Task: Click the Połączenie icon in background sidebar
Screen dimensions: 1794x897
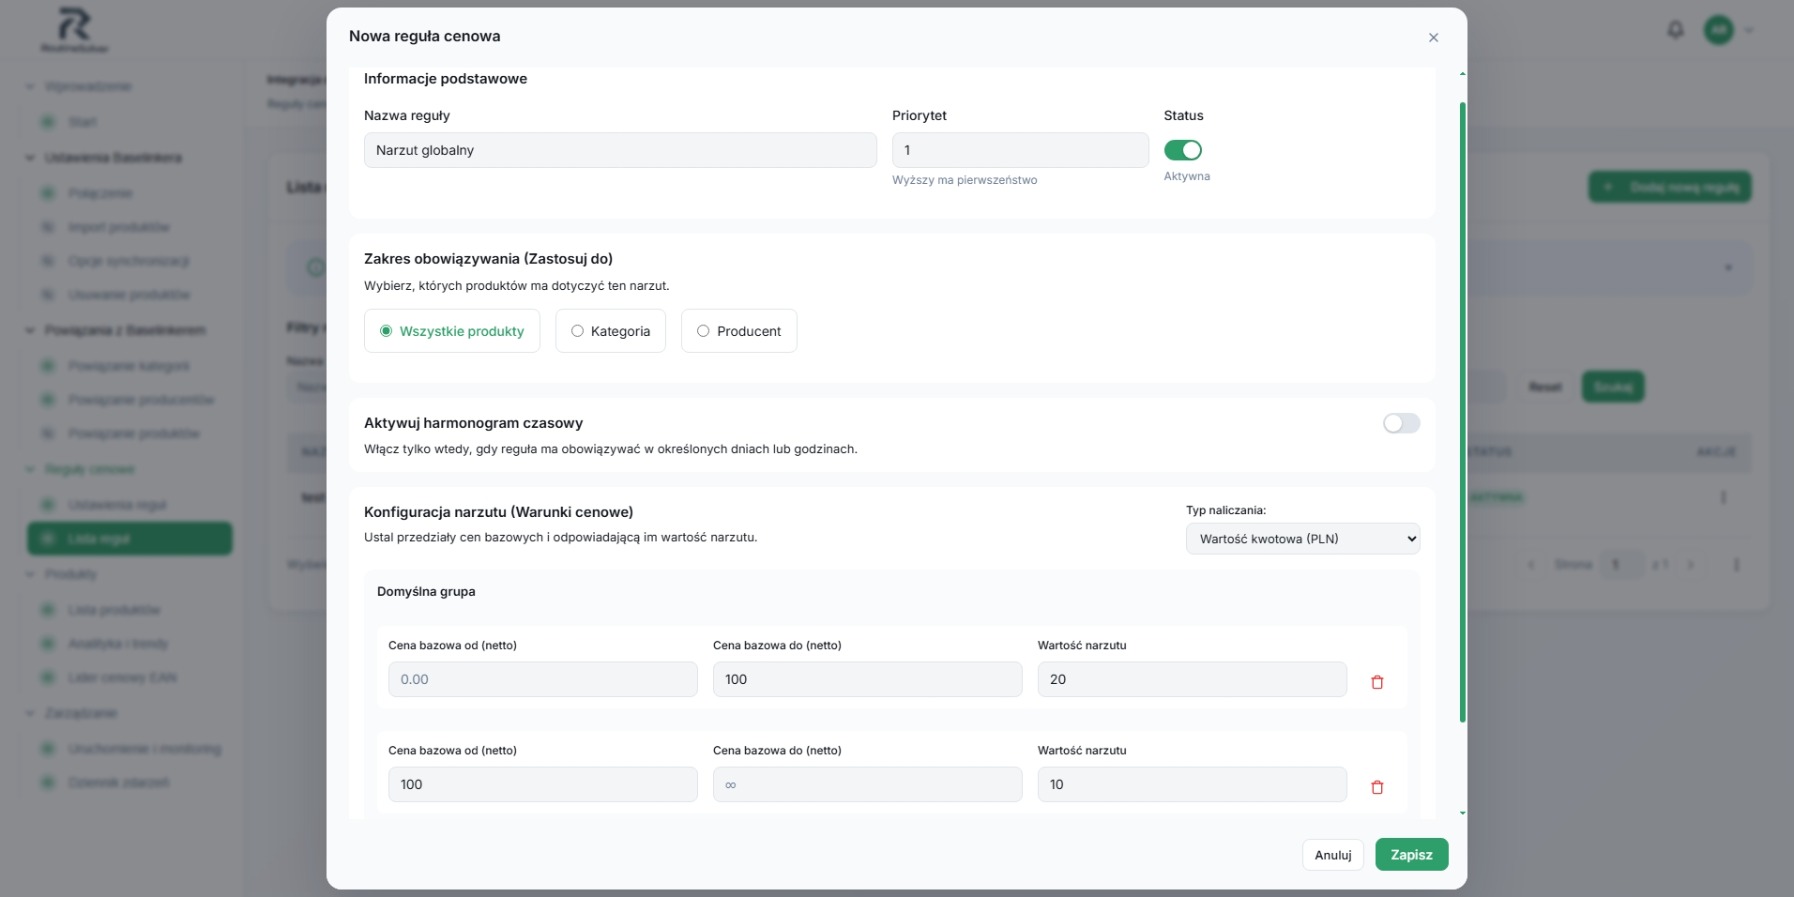Action: (48, 193)
